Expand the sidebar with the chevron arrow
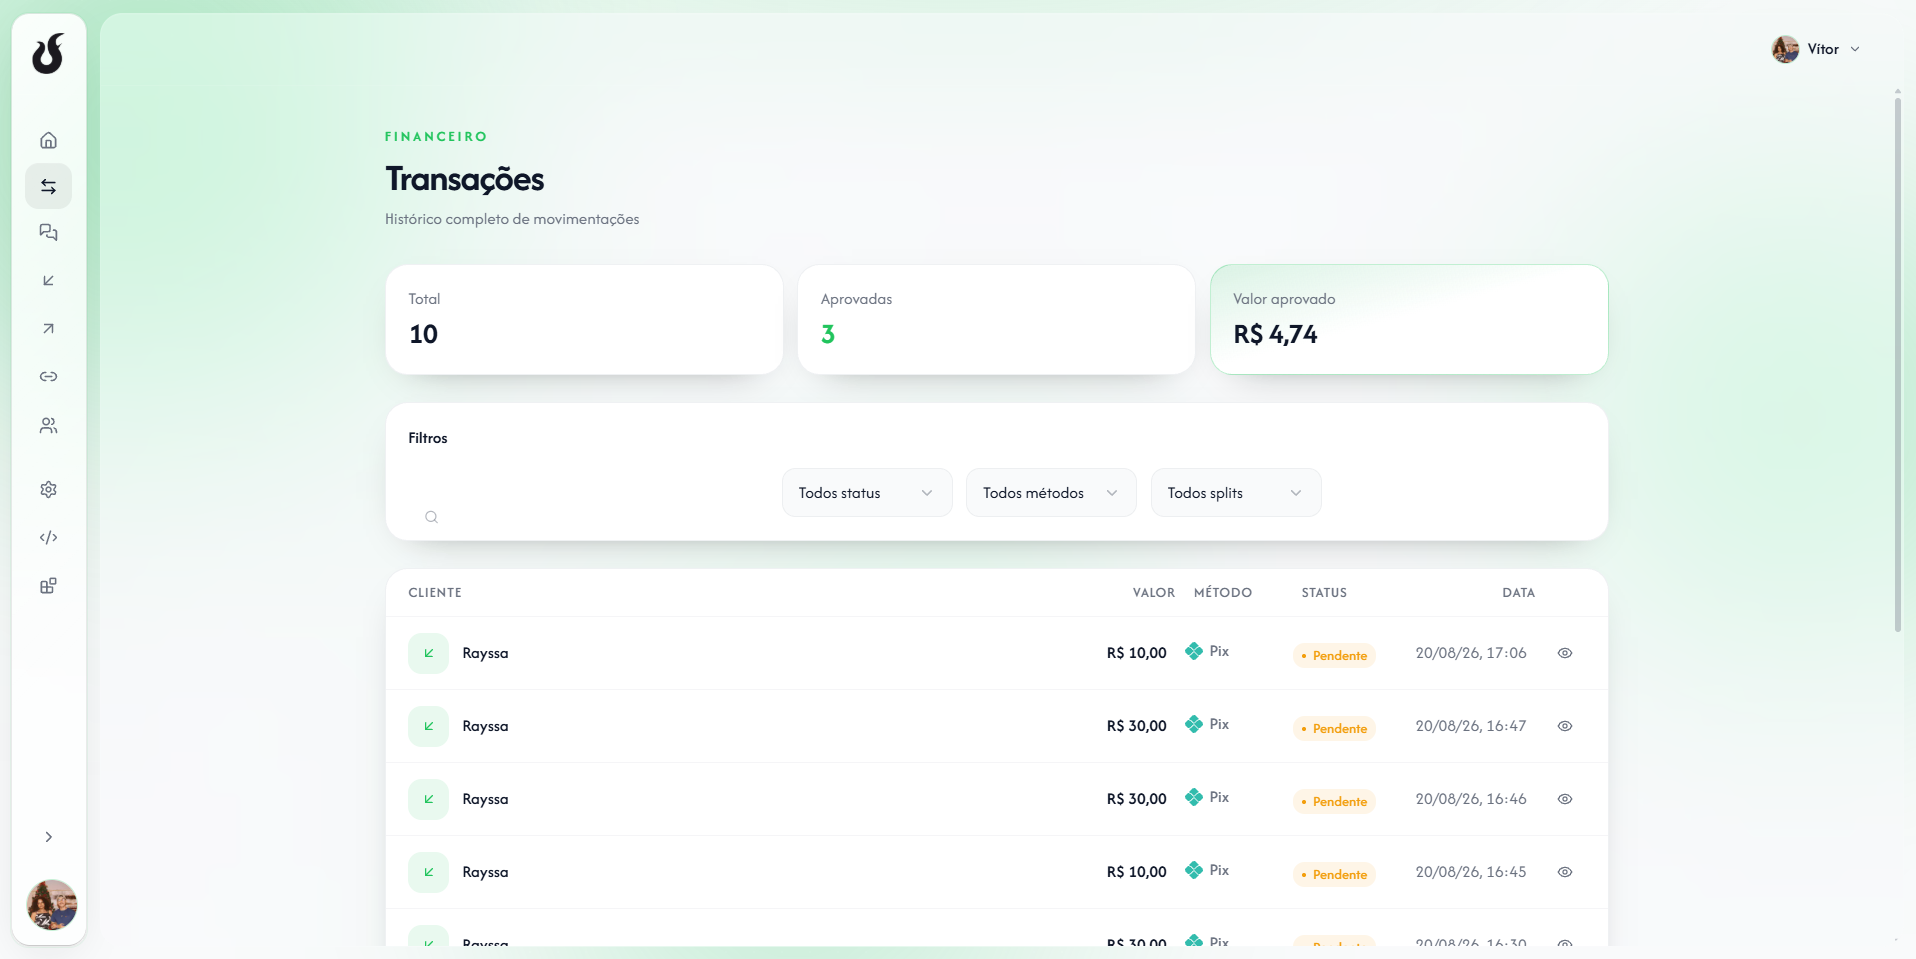This screenshot has height=959, width=1916. click(x=48, y=837)
